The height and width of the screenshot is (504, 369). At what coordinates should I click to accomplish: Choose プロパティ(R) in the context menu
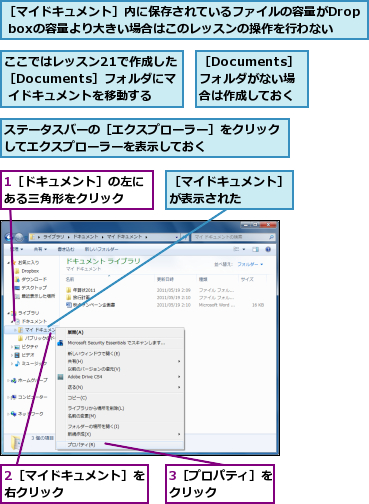[x=120, y=445]
